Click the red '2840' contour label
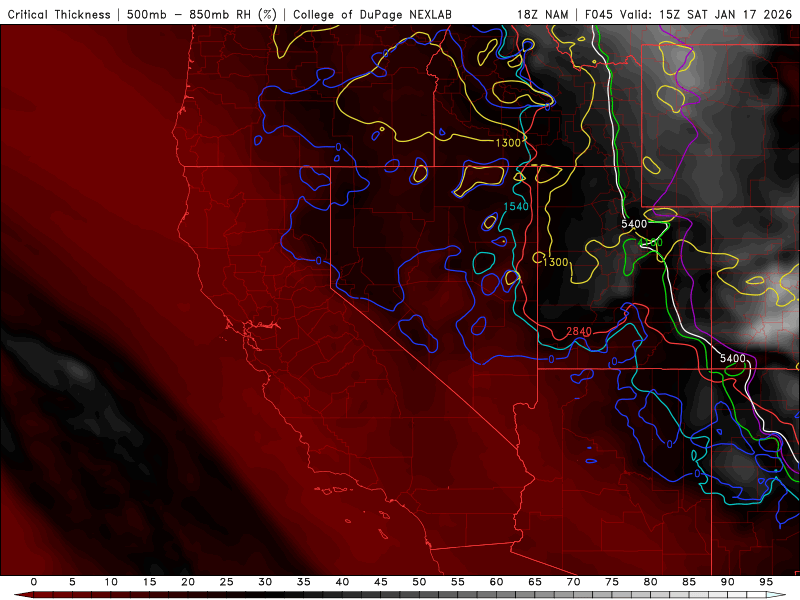 [x=579, y=331]
